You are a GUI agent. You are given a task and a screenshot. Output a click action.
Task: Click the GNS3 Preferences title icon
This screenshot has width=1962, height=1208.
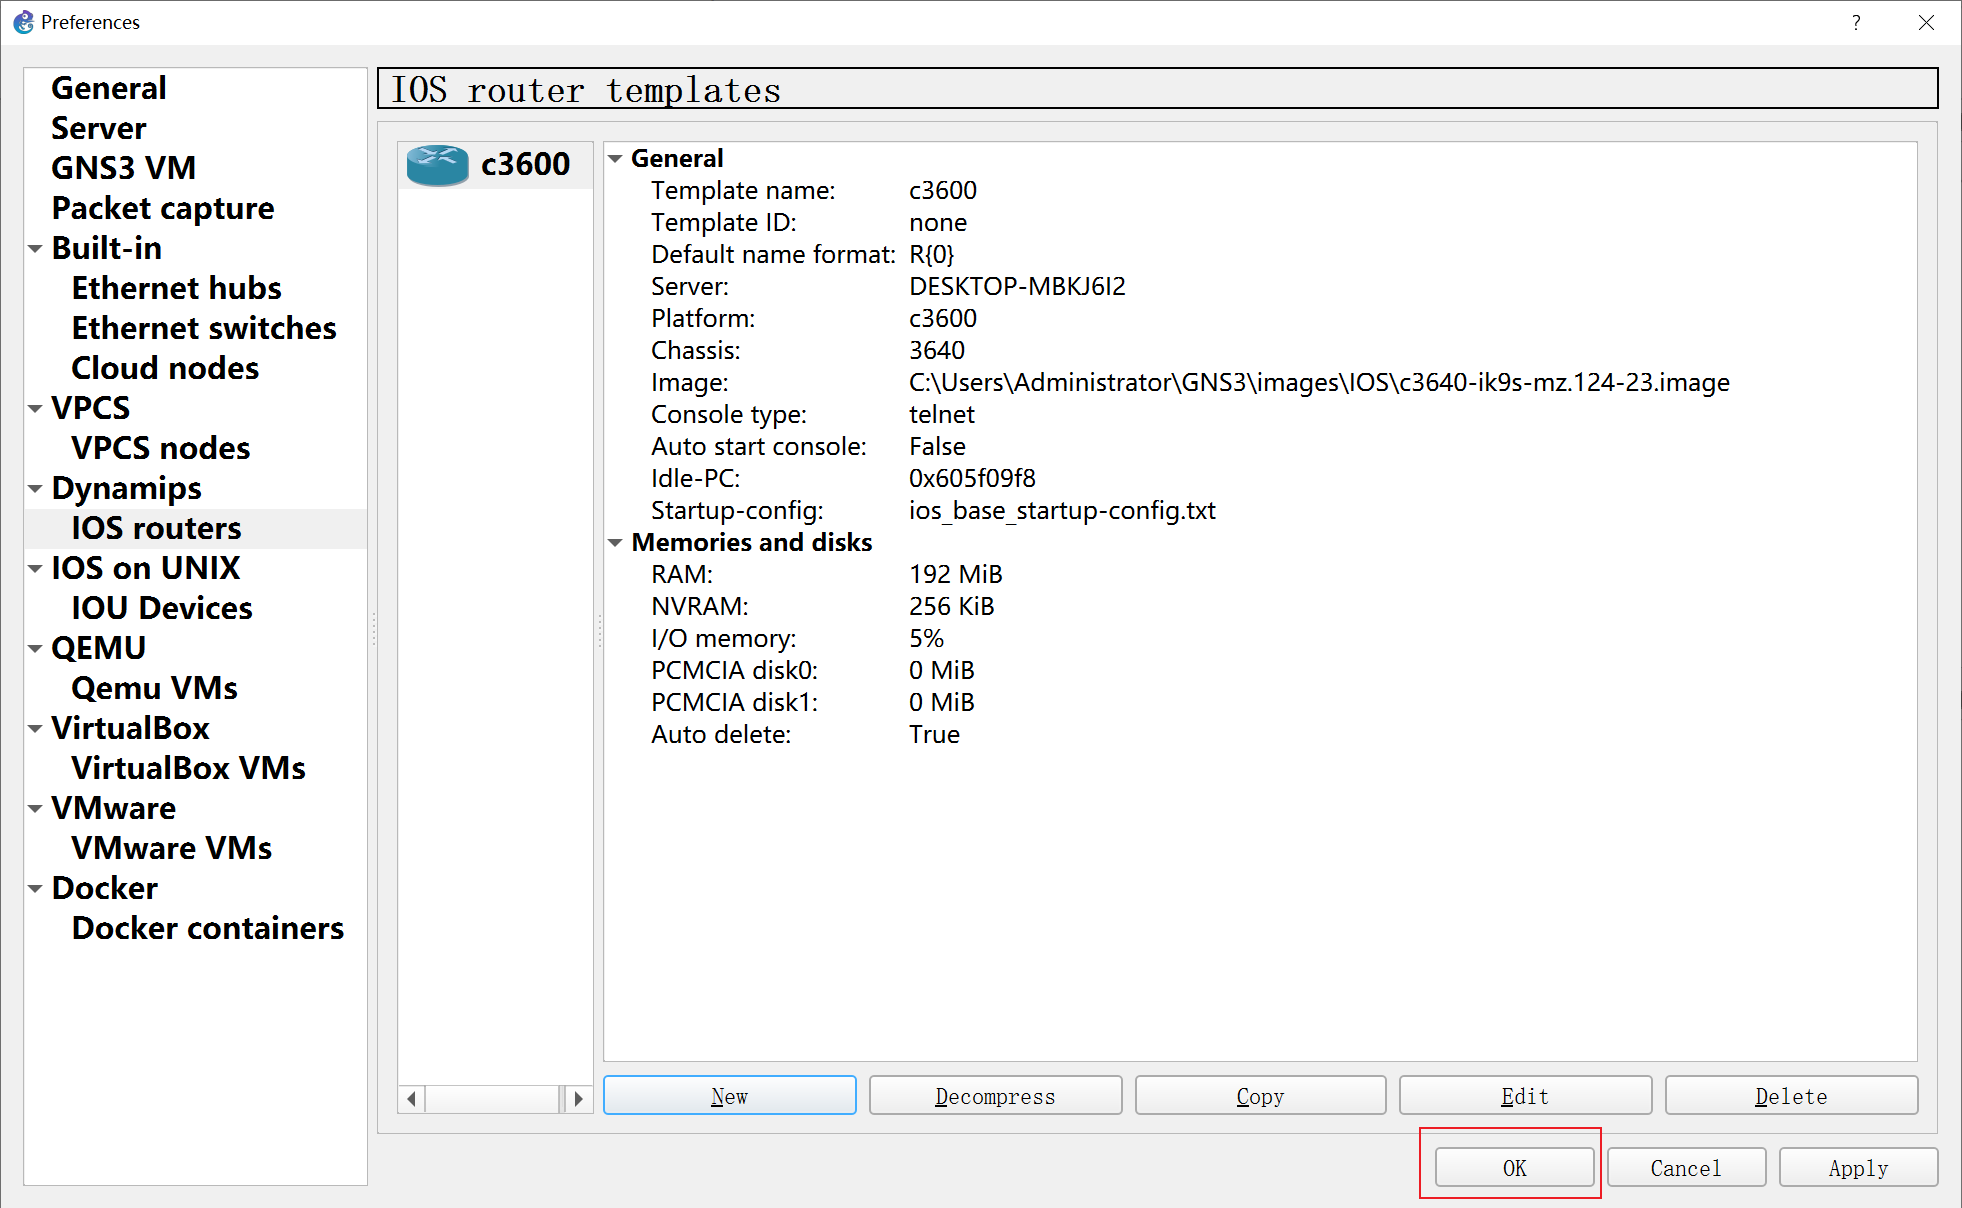pos(23,22)
